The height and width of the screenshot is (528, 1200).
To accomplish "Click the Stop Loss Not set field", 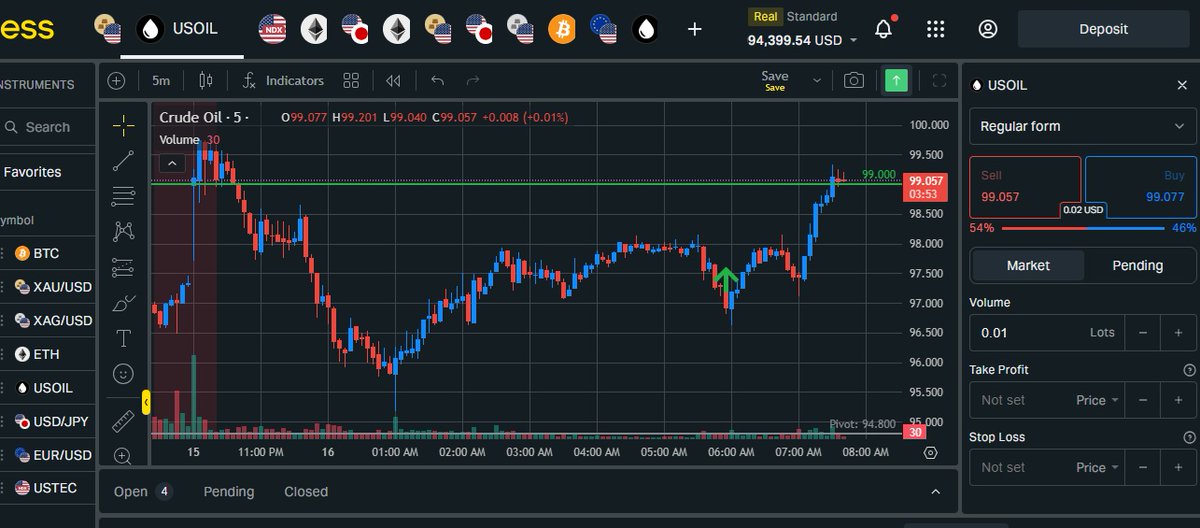I will pyautogui.click(x=1020, y=467).
